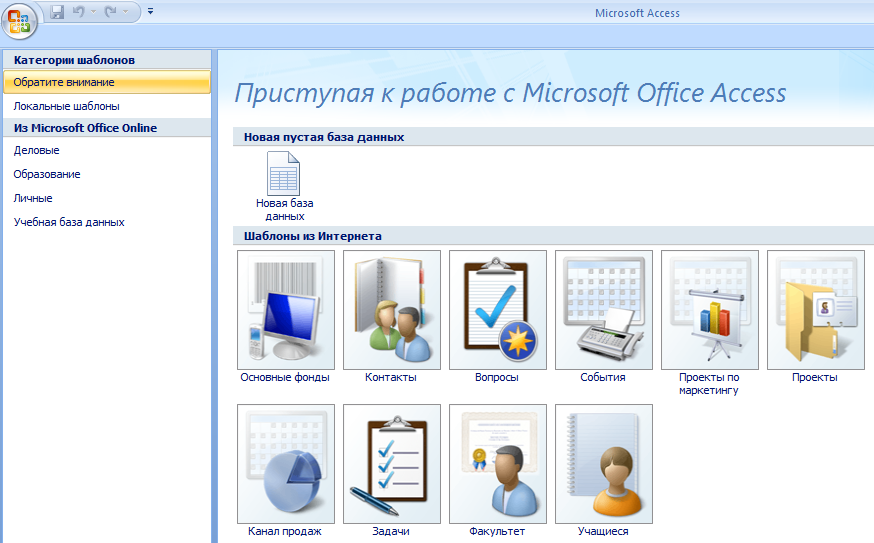Click the Undo arrow icon
The image size is (874, 543).
(x=79, y=11)
